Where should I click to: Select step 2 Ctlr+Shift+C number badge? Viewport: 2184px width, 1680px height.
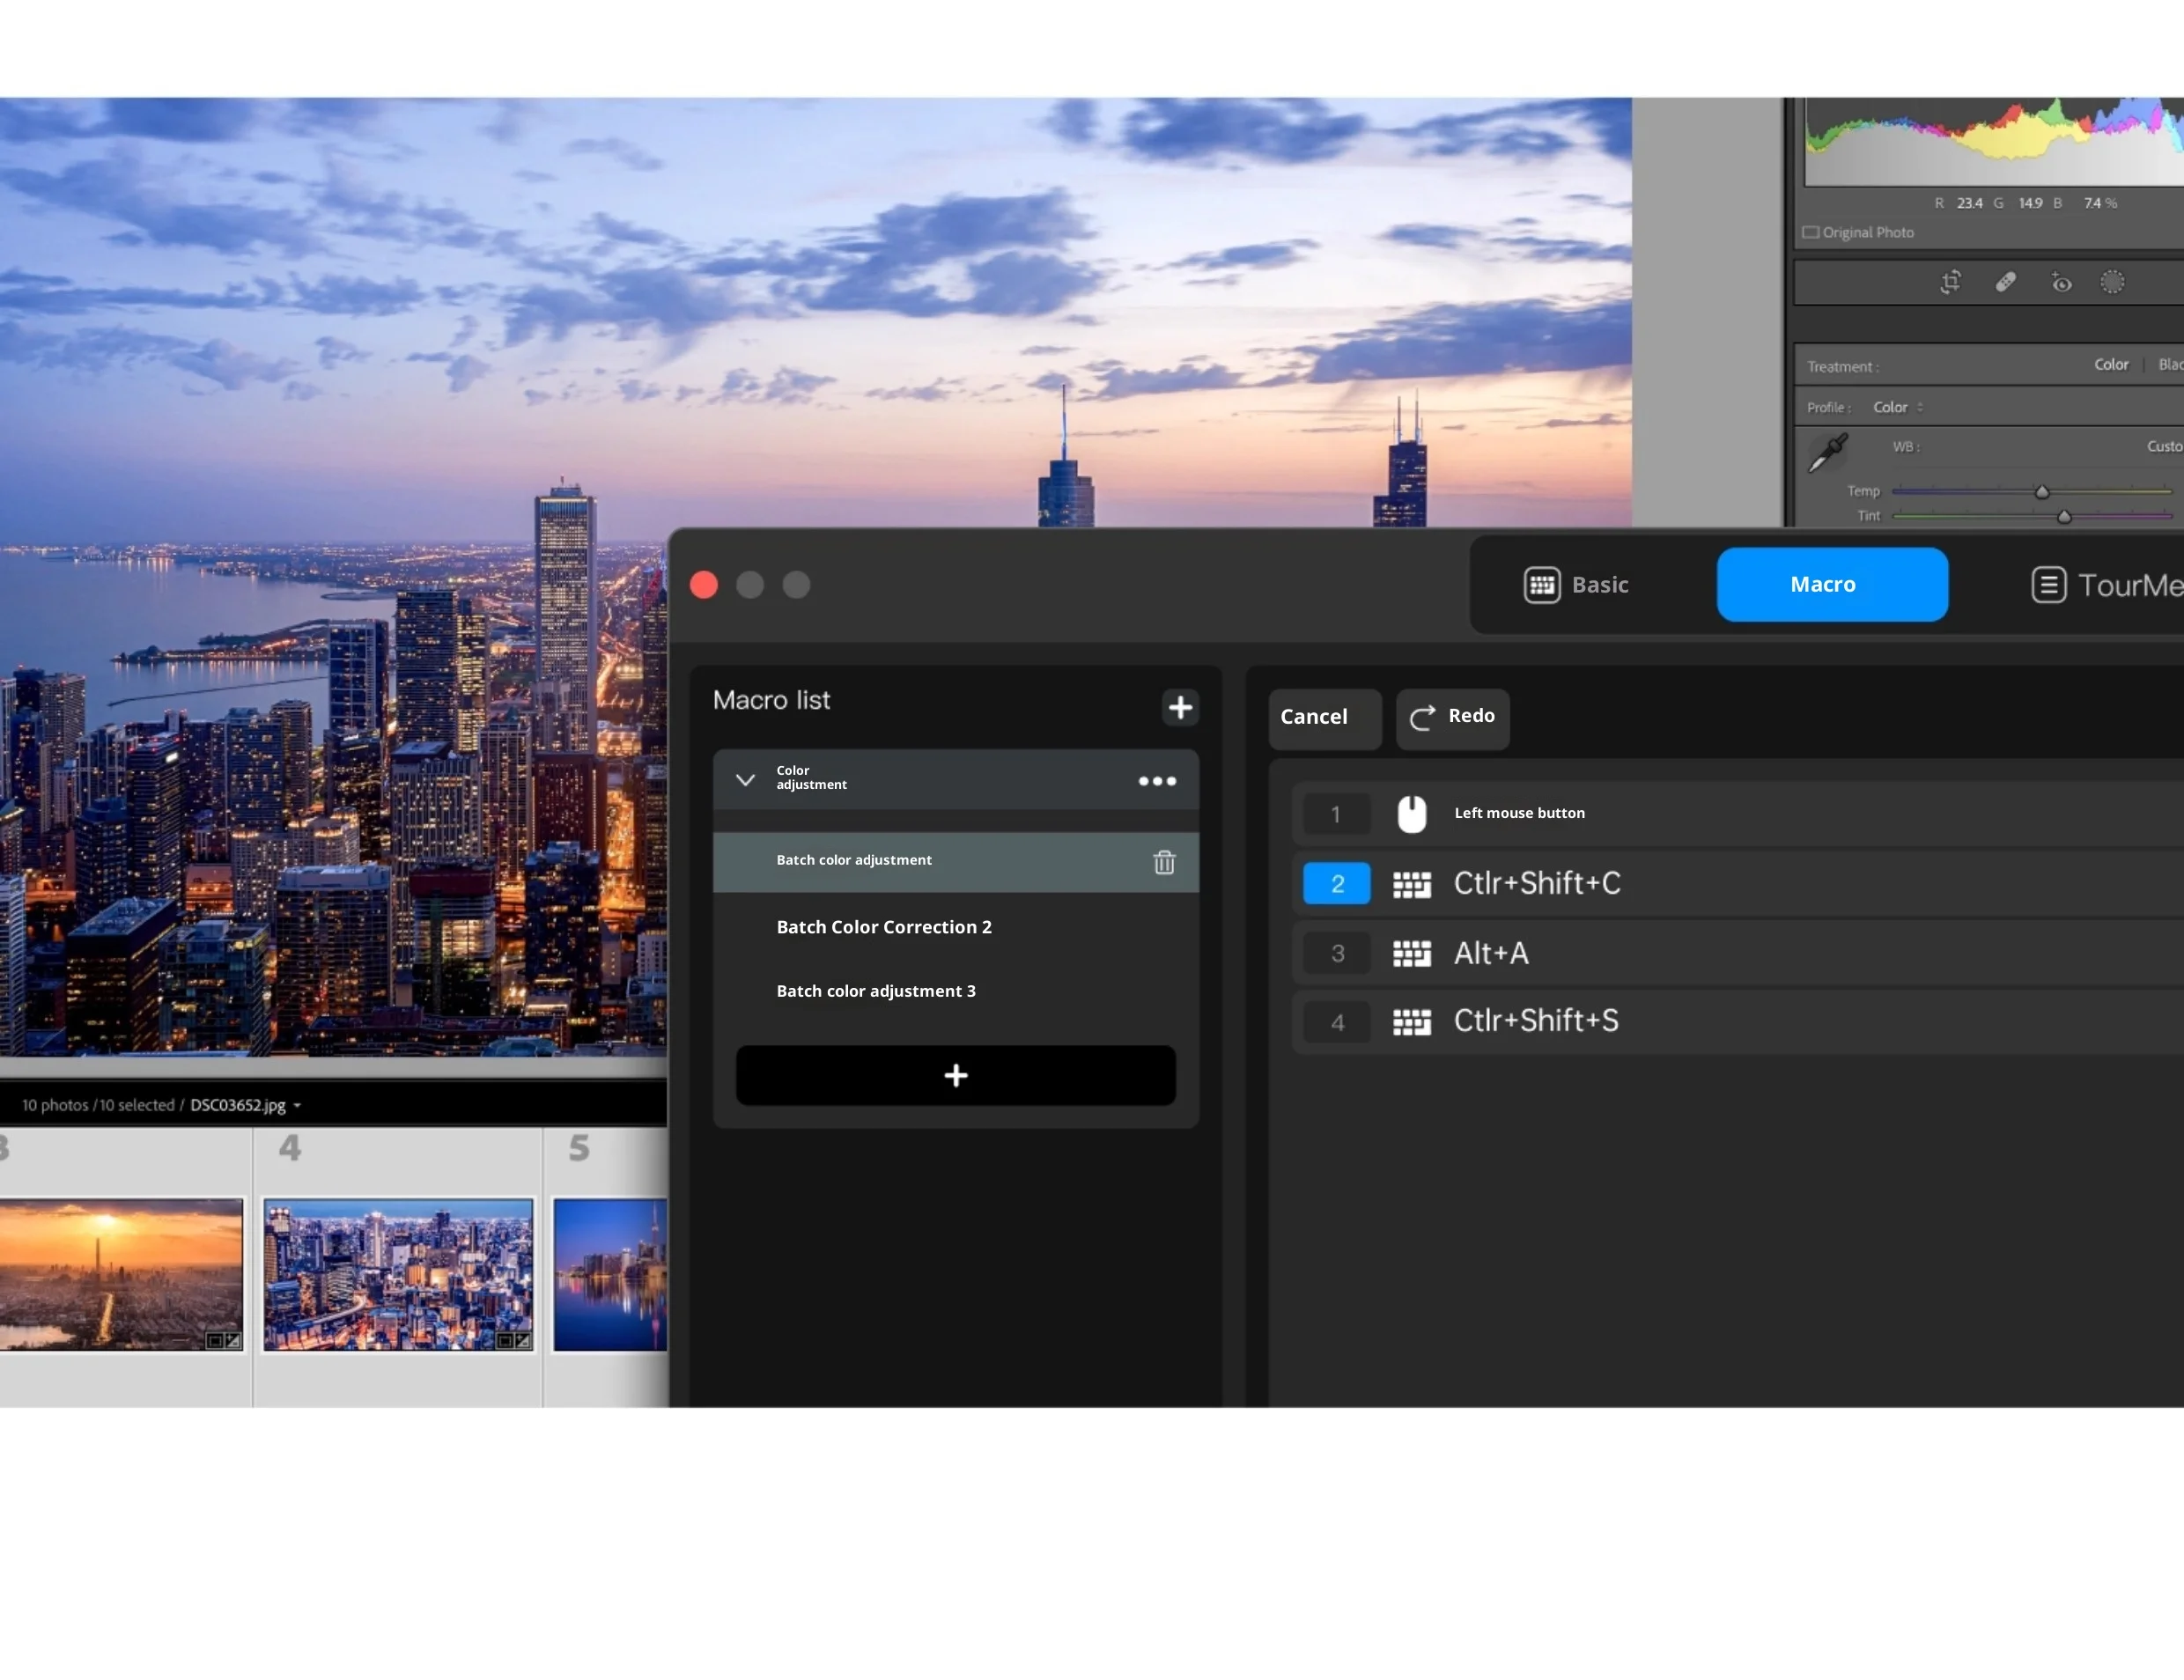pyautogui.click(x=1337, y=884)
